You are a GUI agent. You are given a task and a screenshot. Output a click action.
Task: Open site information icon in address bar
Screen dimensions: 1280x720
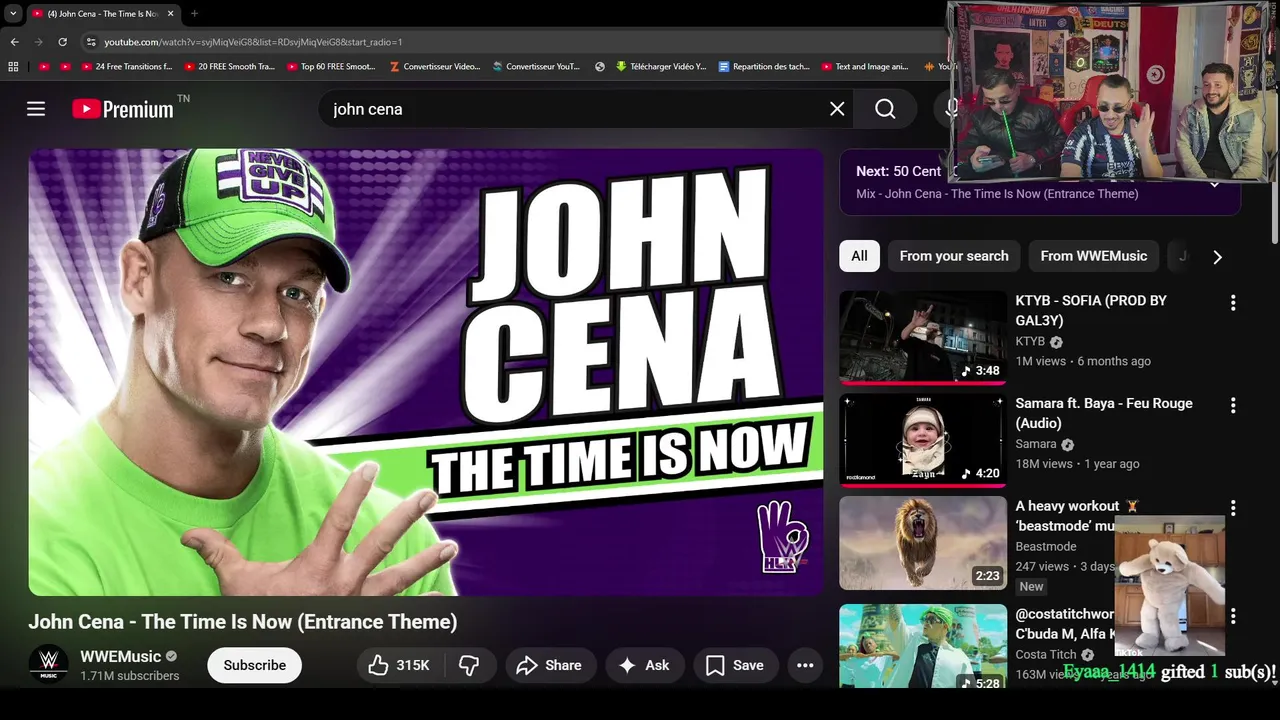tap(91, 42)
